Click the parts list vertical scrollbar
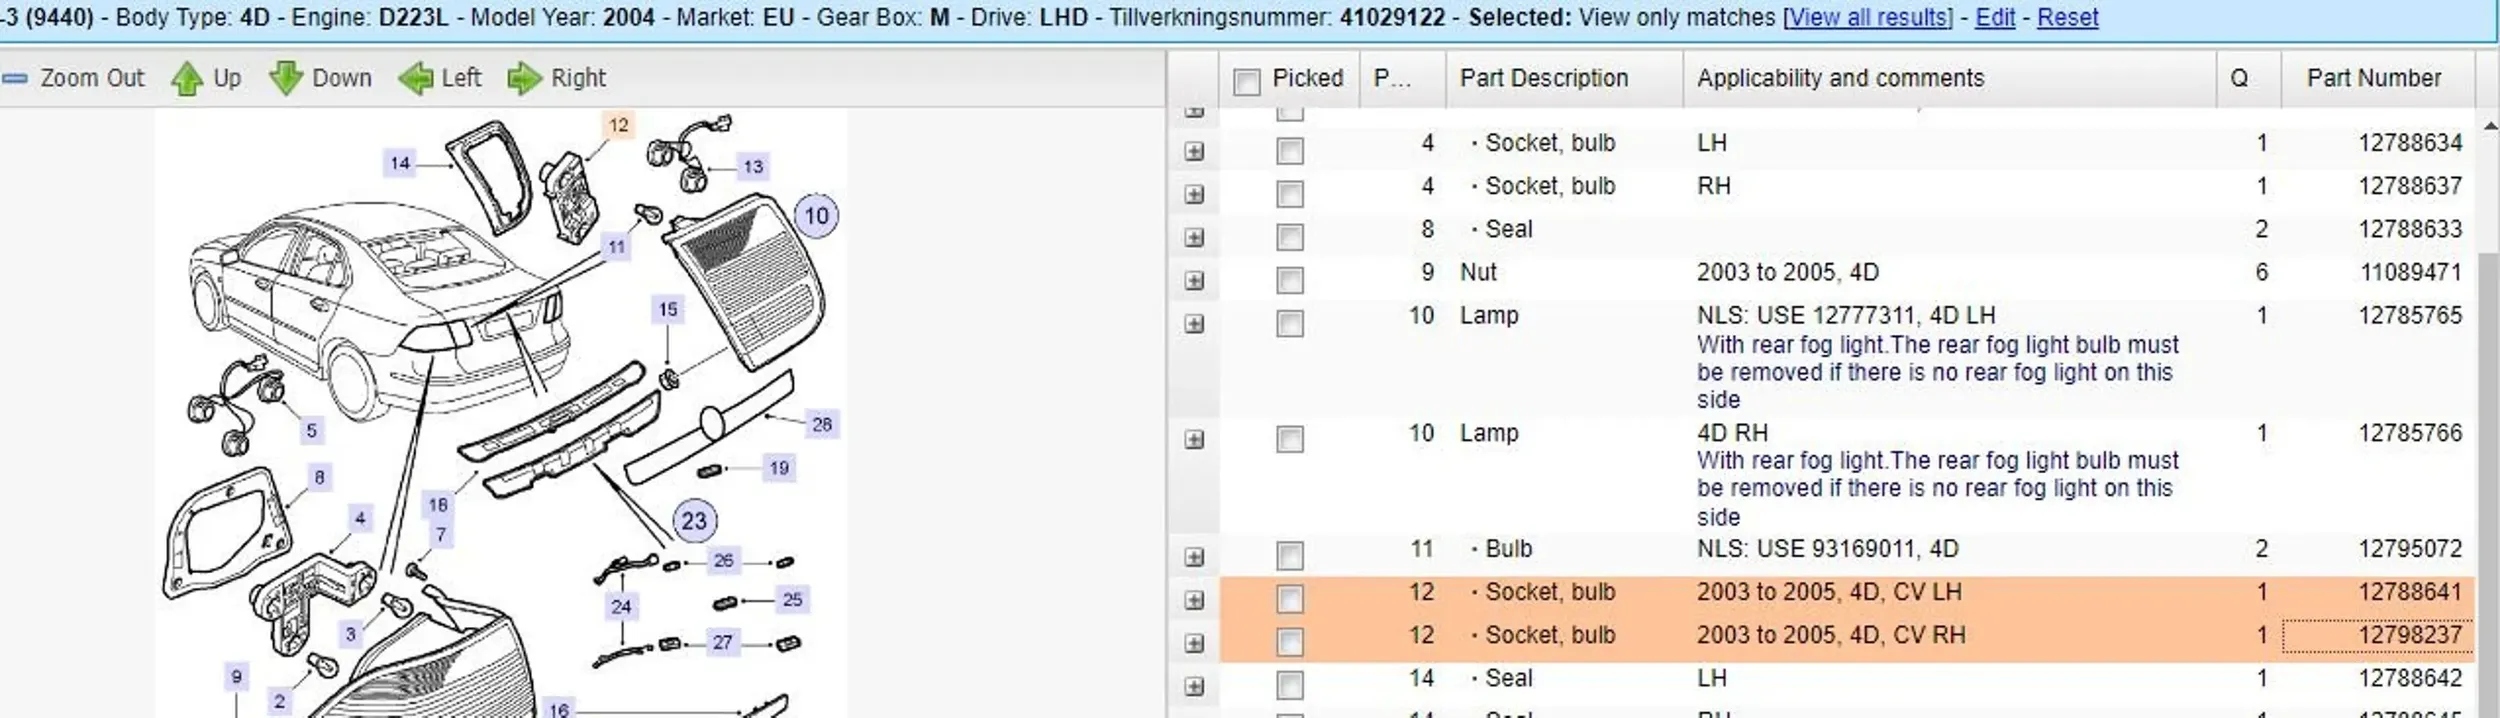2500x718 pixels. (x=2489, y=400)
